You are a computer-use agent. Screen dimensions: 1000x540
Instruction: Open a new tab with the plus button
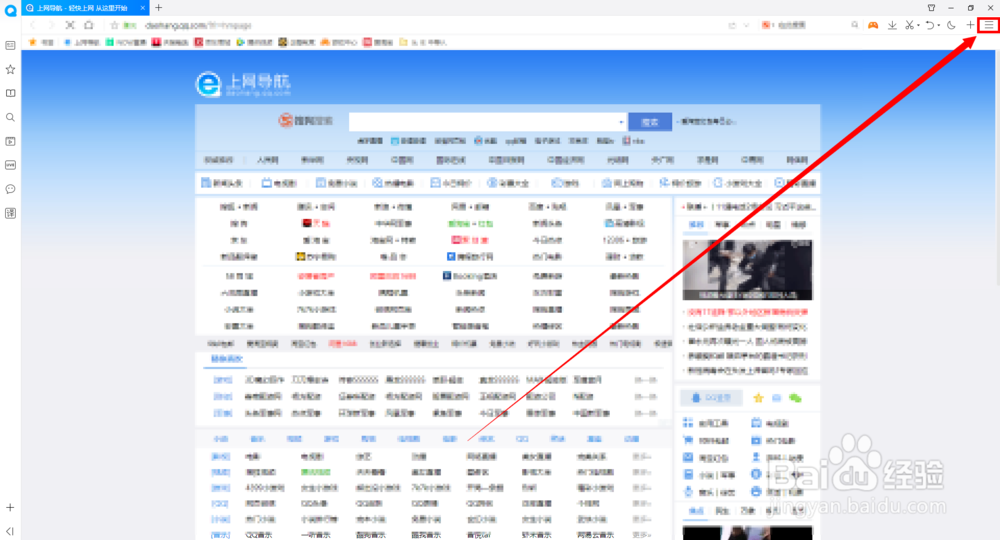[x=159, y=8]
